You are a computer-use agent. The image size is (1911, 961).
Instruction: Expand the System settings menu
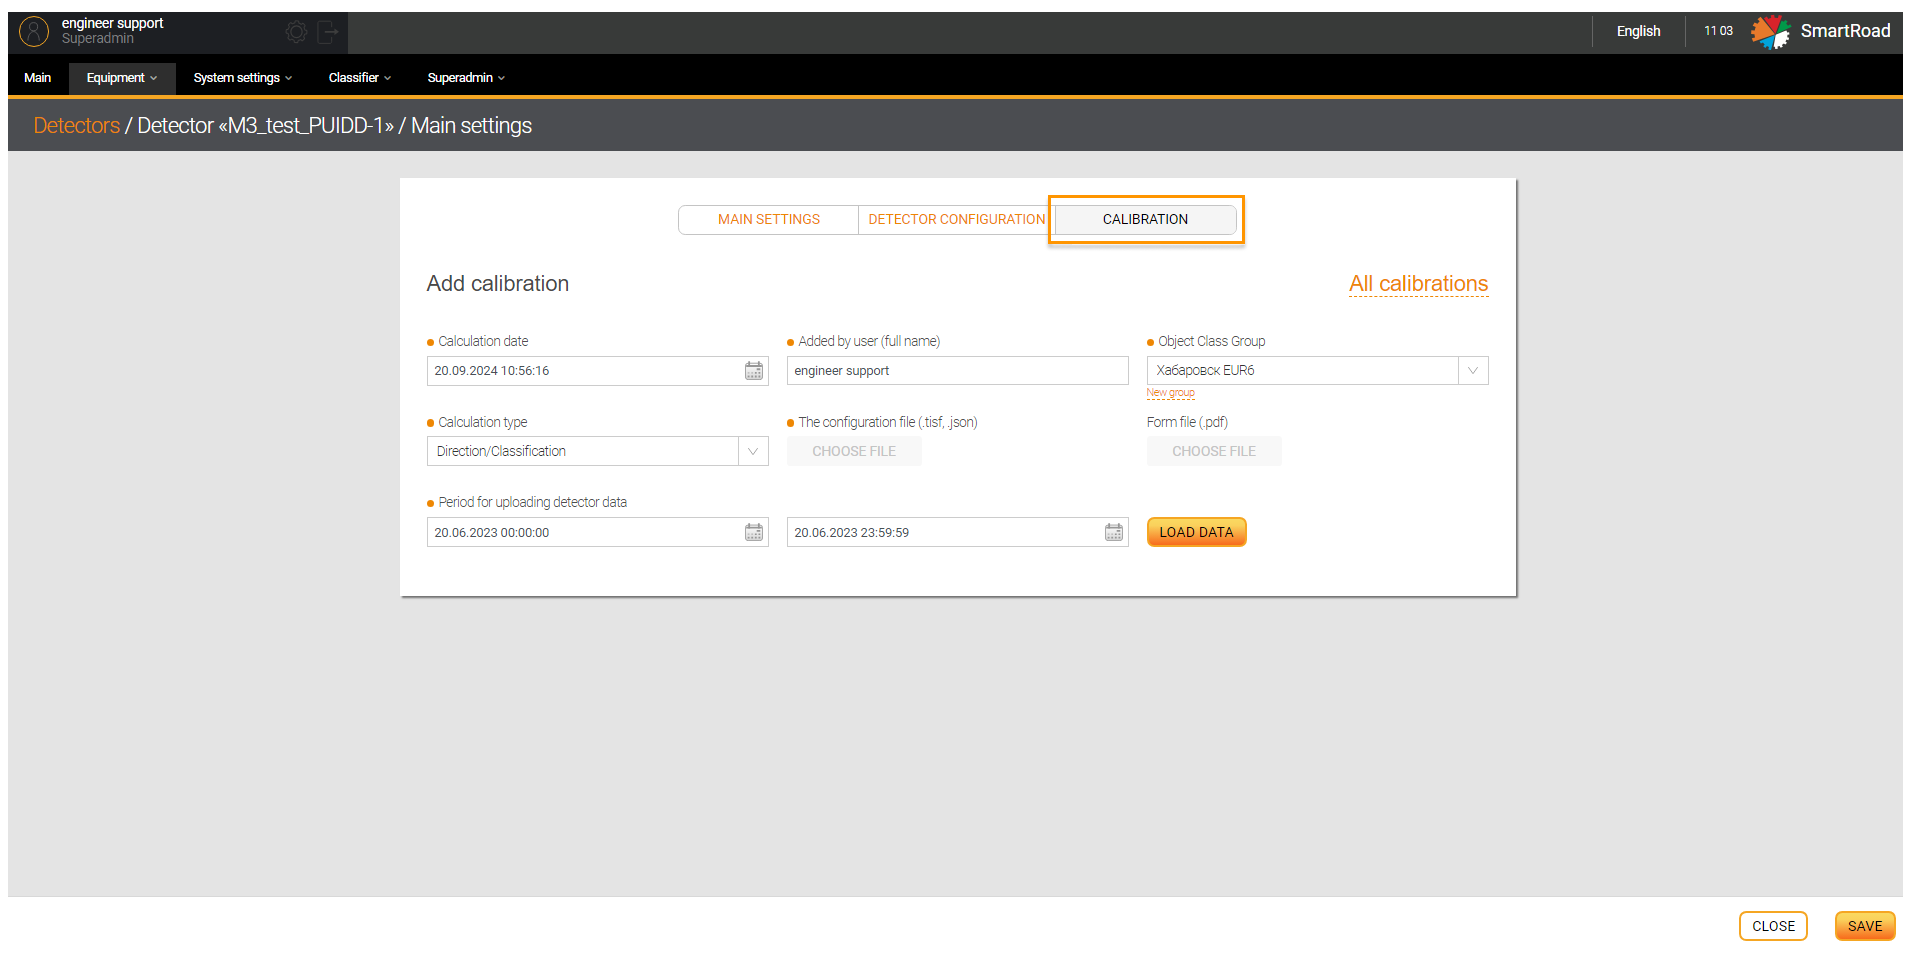pos(243,78)
